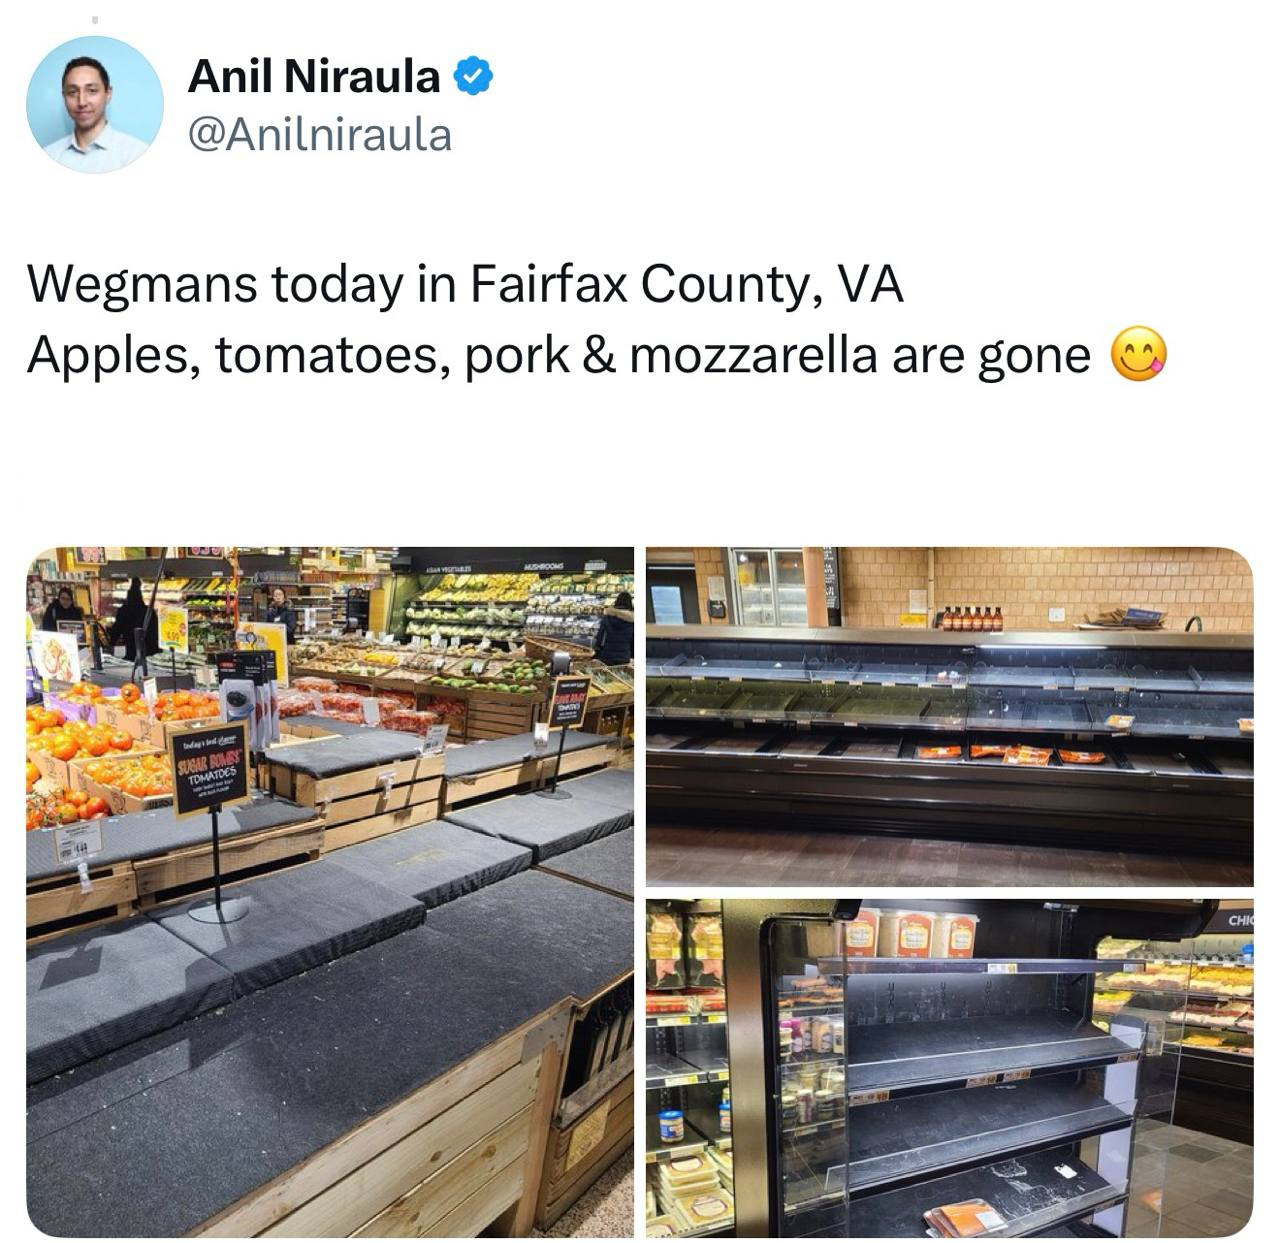The image size is (1280, 1243).
Task: Click the line 'Apples, tomatoes, pork & mozzarella are gone'
Action: (558, 355)
